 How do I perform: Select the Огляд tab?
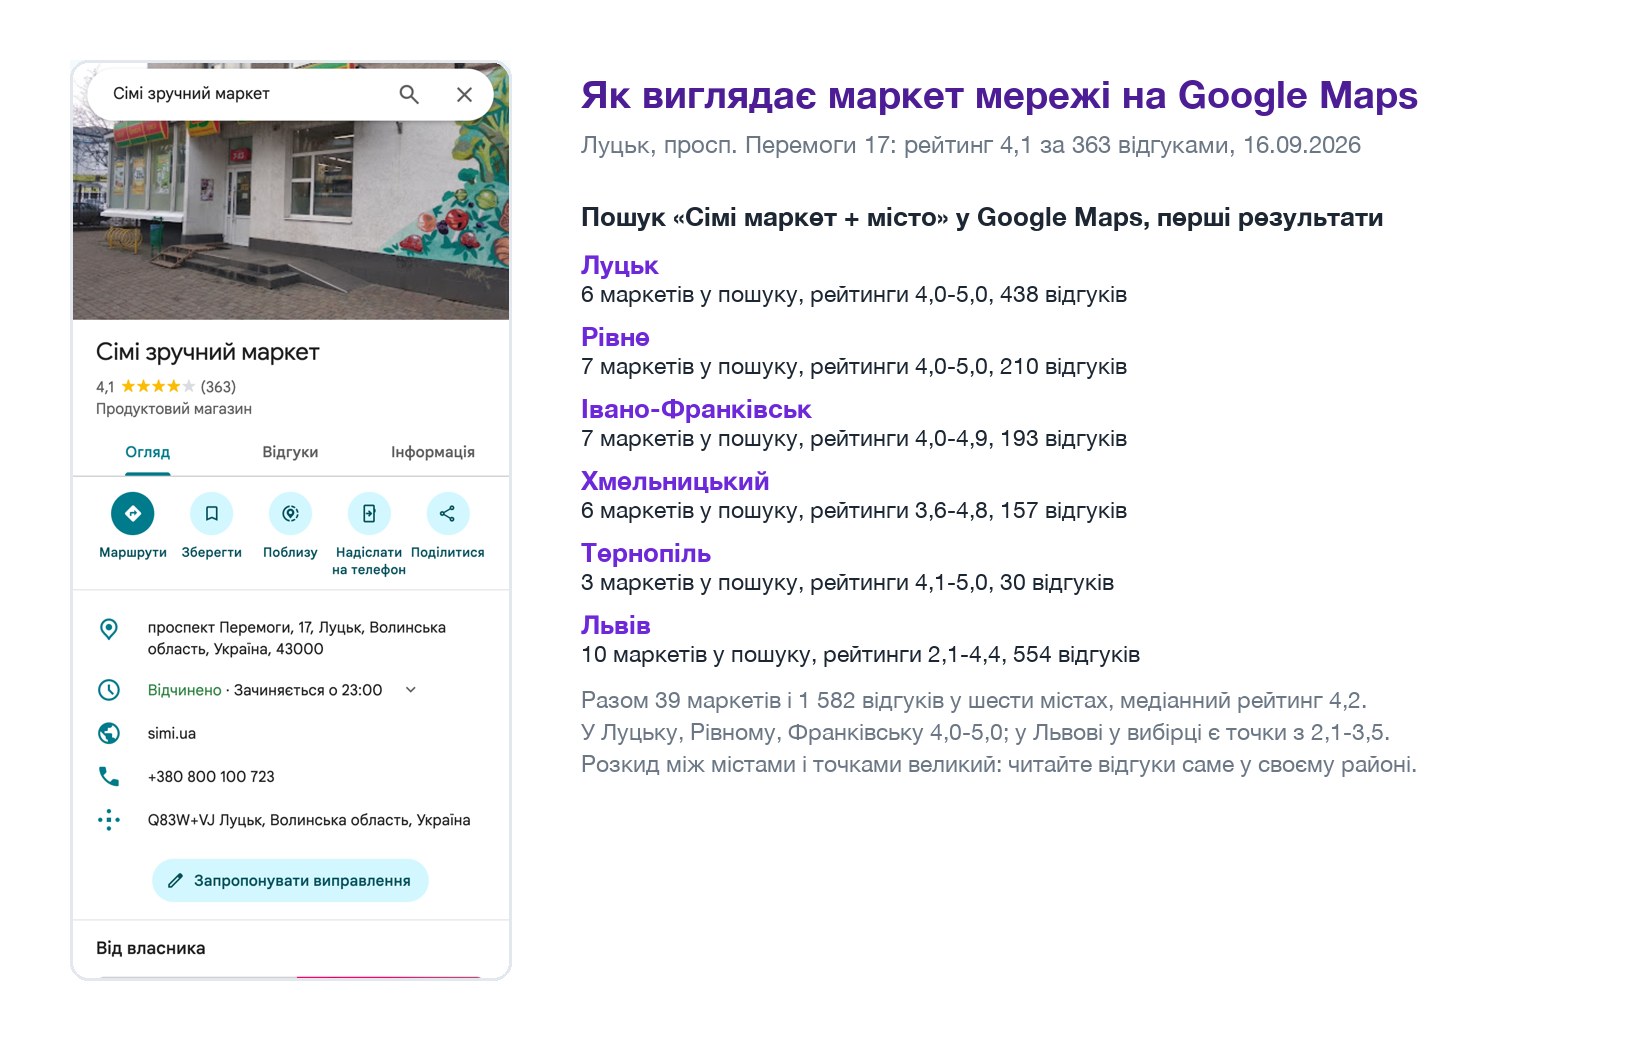148,452
